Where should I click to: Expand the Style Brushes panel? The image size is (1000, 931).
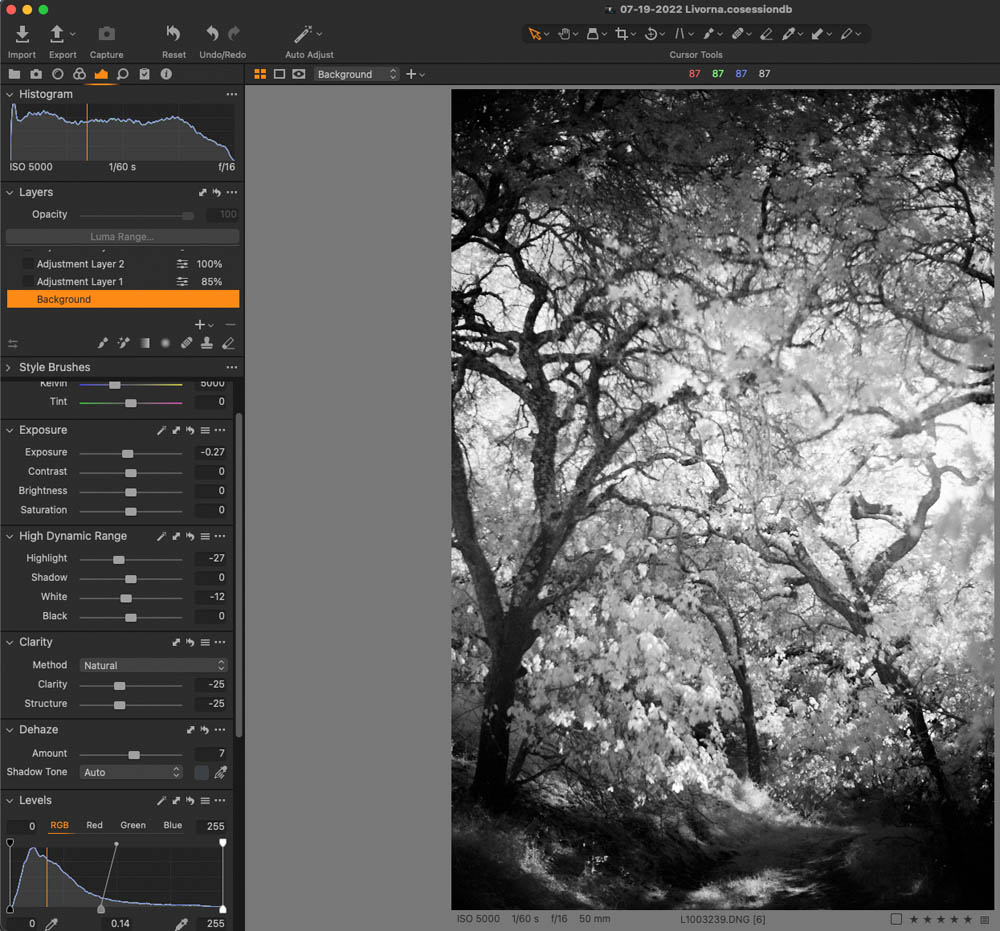tap(8, 367)
